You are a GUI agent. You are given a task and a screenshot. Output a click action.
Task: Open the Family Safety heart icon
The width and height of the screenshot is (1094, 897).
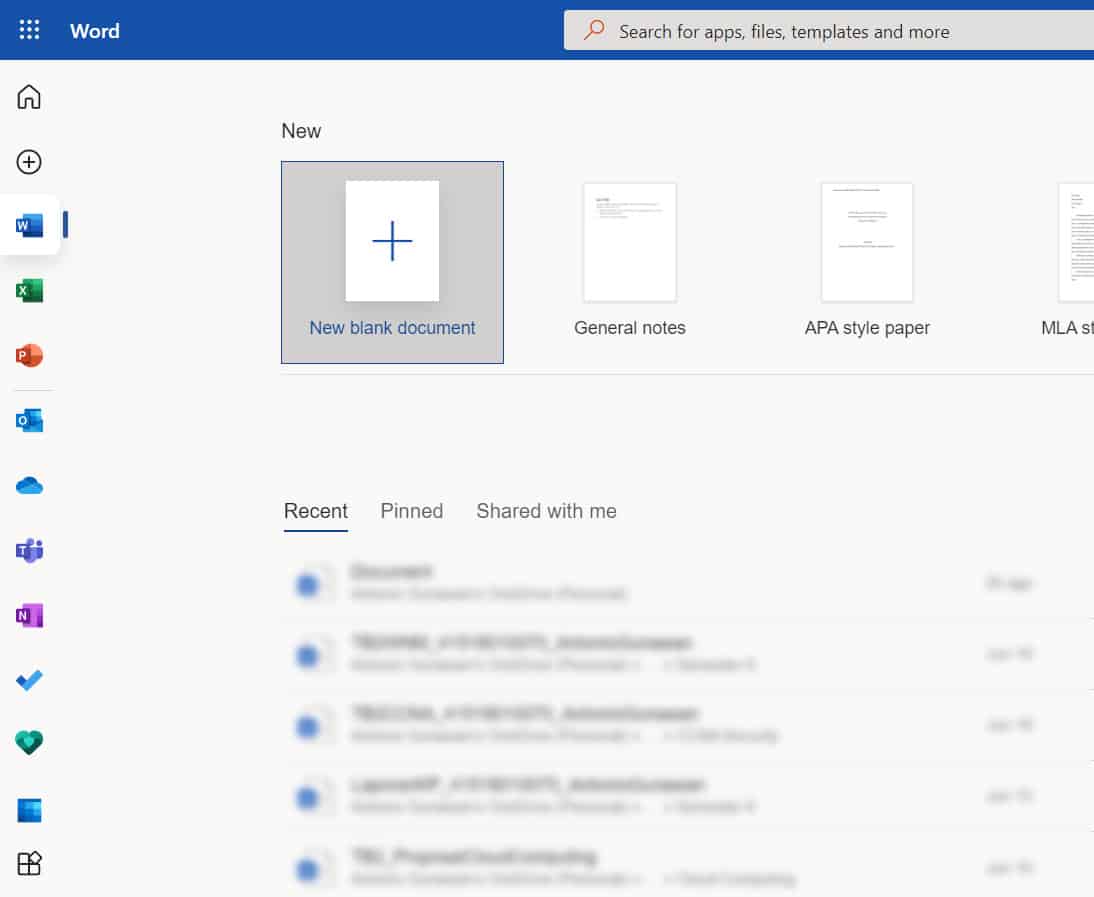tap(29, 743)
